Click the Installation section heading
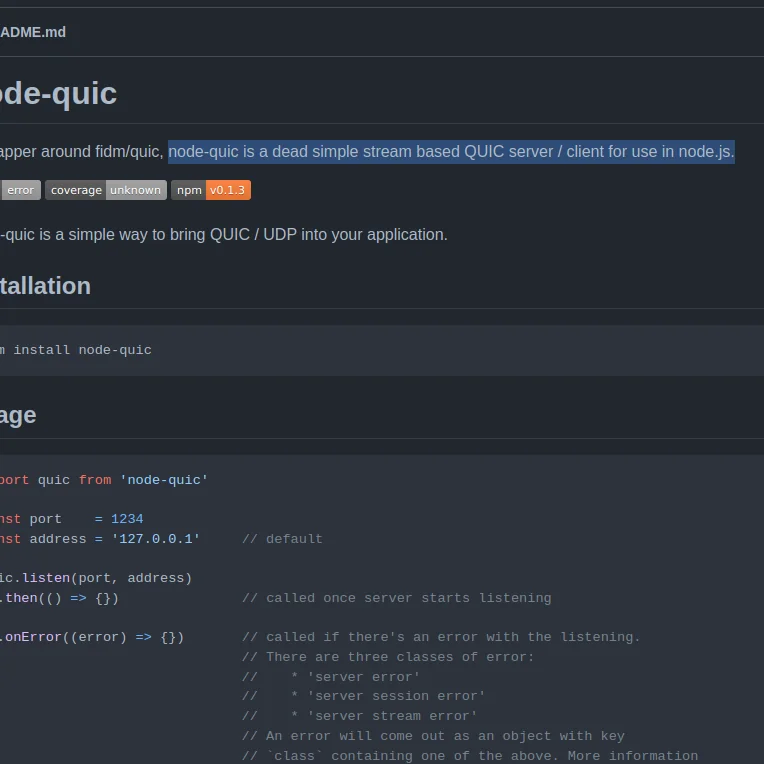764x764 pixels. [45, 286]
